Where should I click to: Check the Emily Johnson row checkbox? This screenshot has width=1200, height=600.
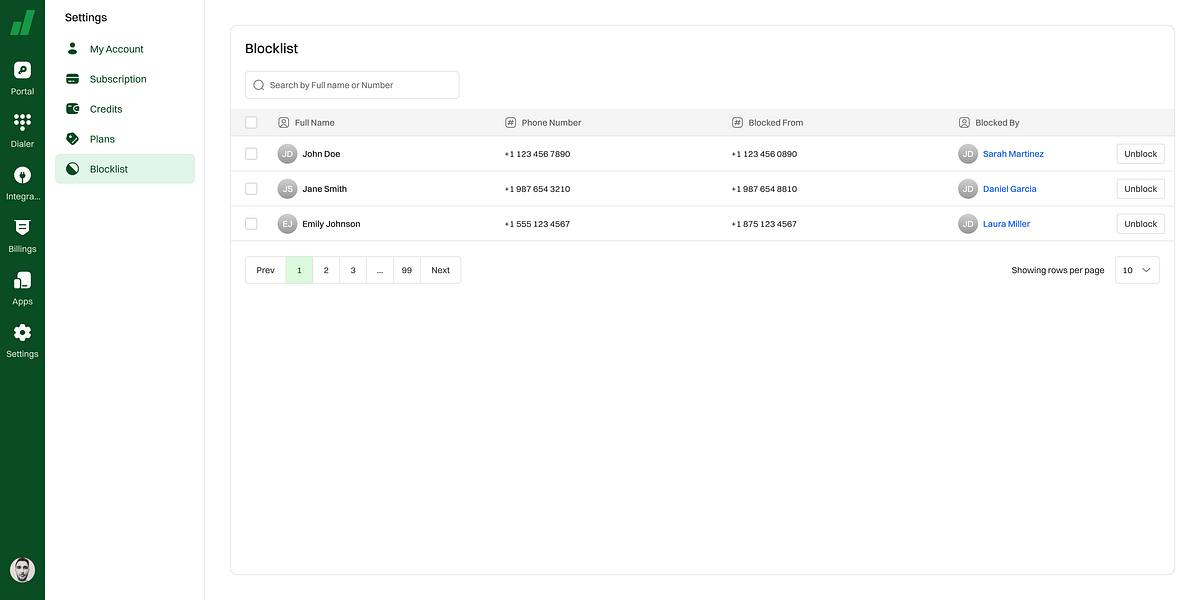point(251,224)
